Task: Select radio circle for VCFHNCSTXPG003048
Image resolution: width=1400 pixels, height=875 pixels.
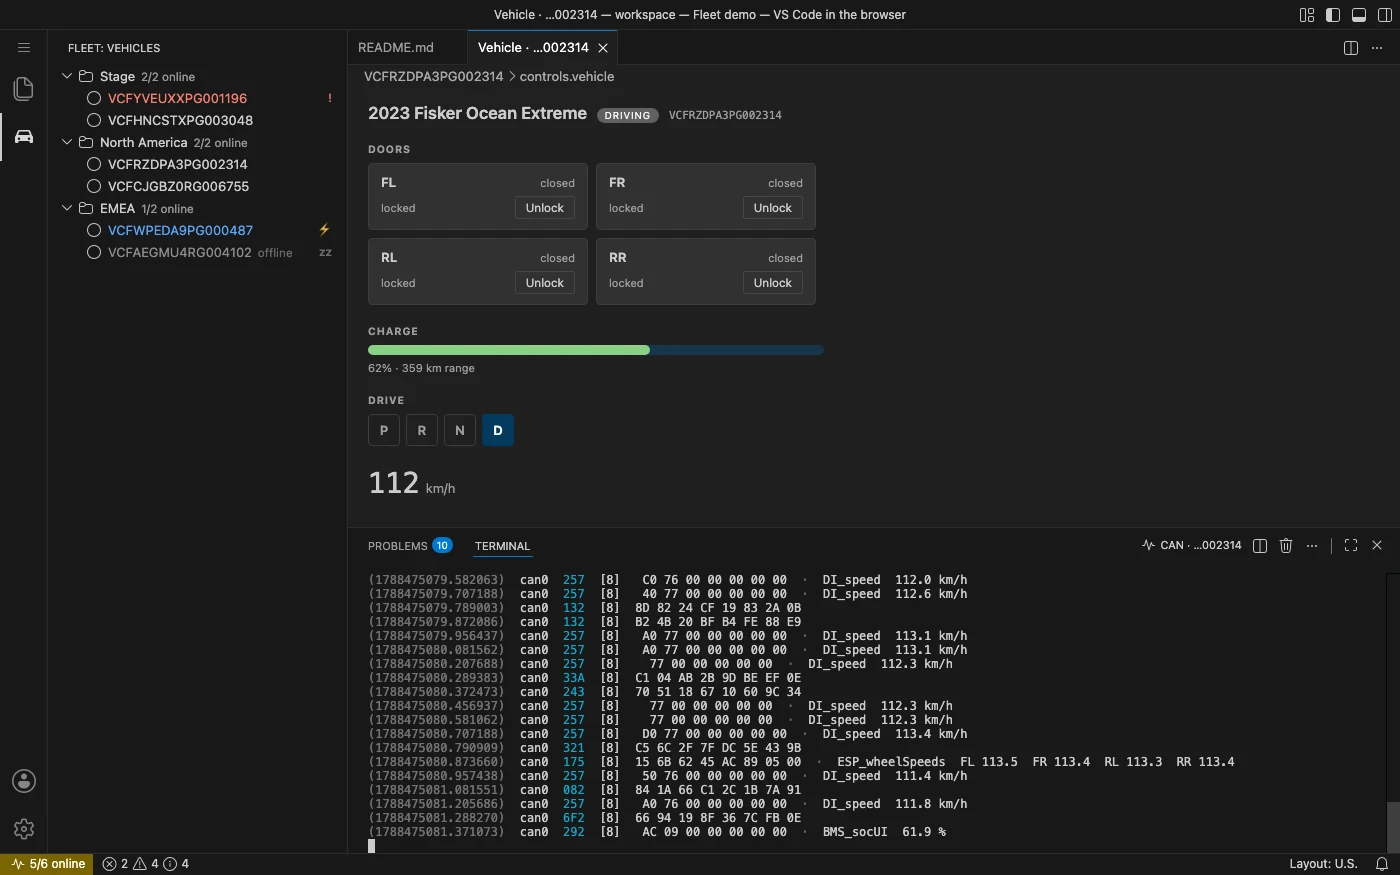Action: pyautogui.click(x=94, y=120)
